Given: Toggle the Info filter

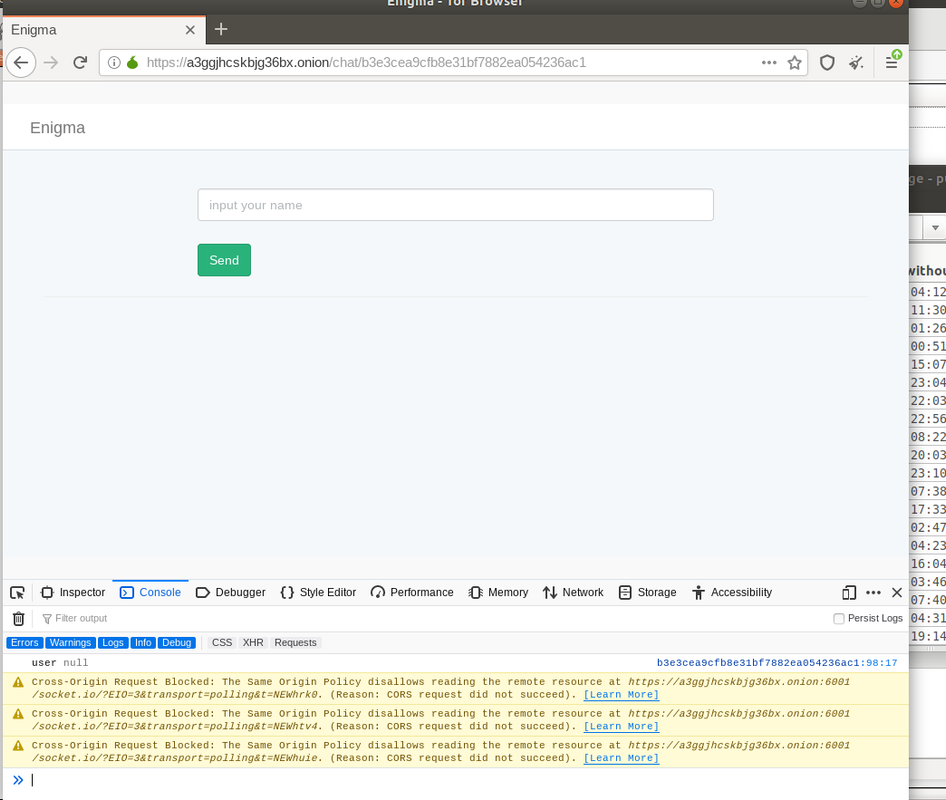Looking at the screenshot, I should (x=143, y=643).
